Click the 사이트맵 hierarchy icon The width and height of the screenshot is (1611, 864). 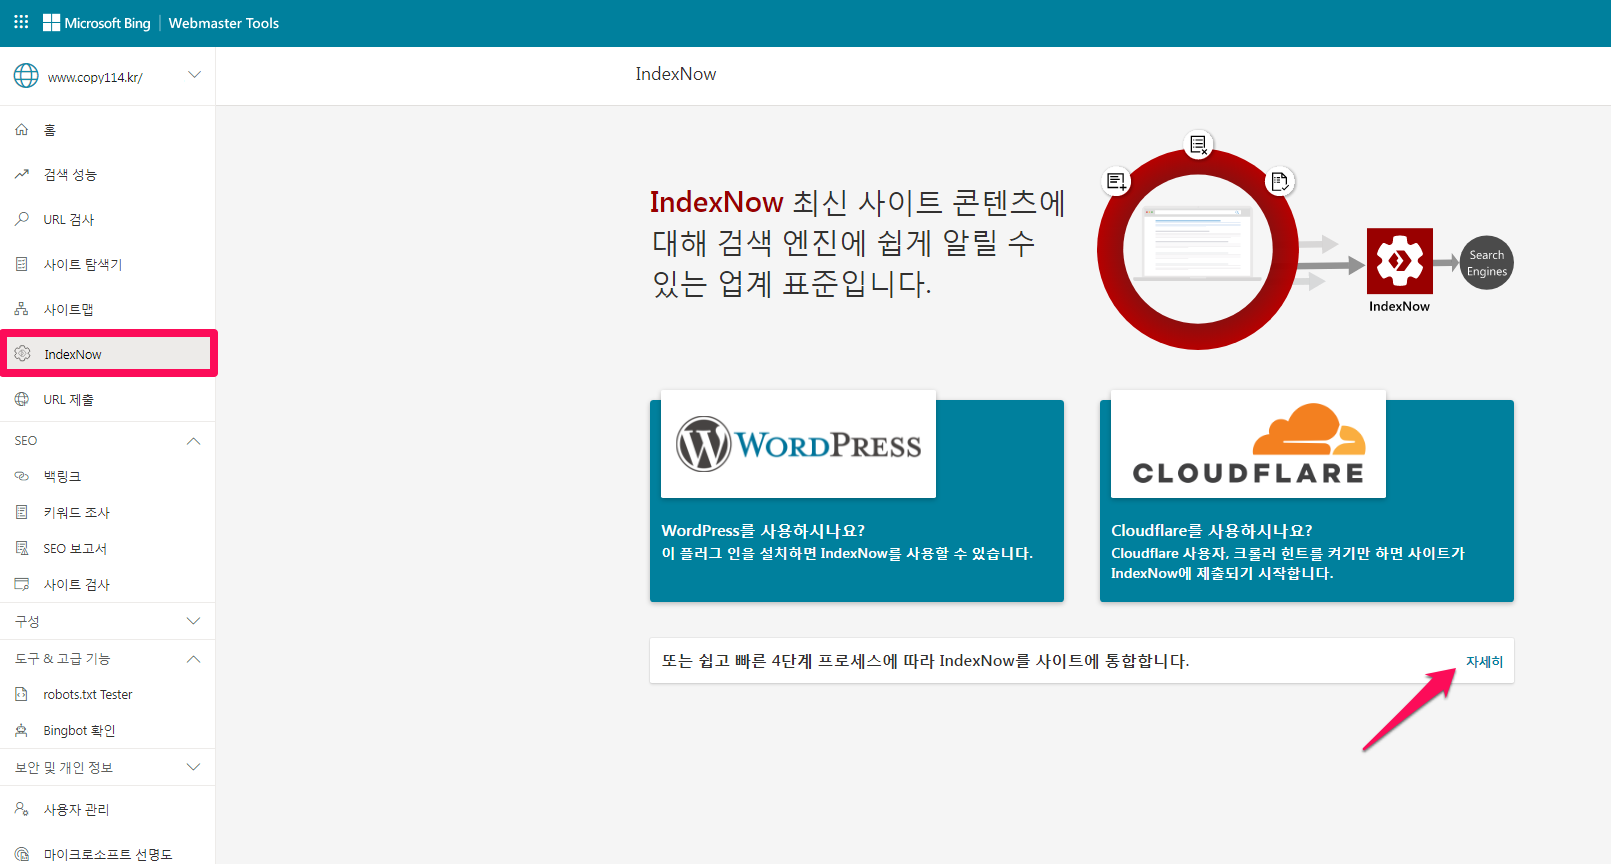[x=22, y=309]
